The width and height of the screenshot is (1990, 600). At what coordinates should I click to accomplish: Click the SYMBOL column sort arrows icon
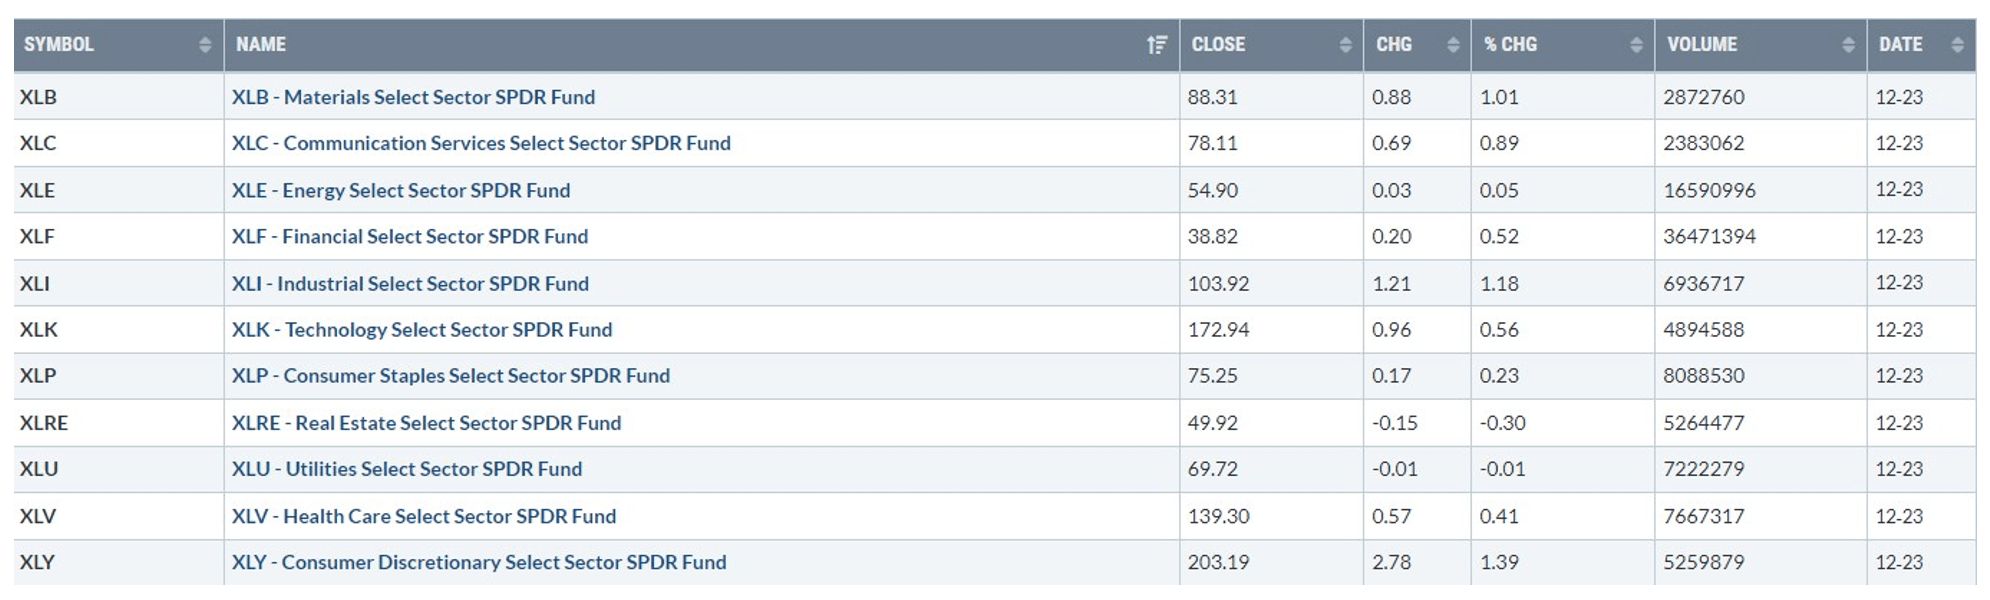coord(205,45)
